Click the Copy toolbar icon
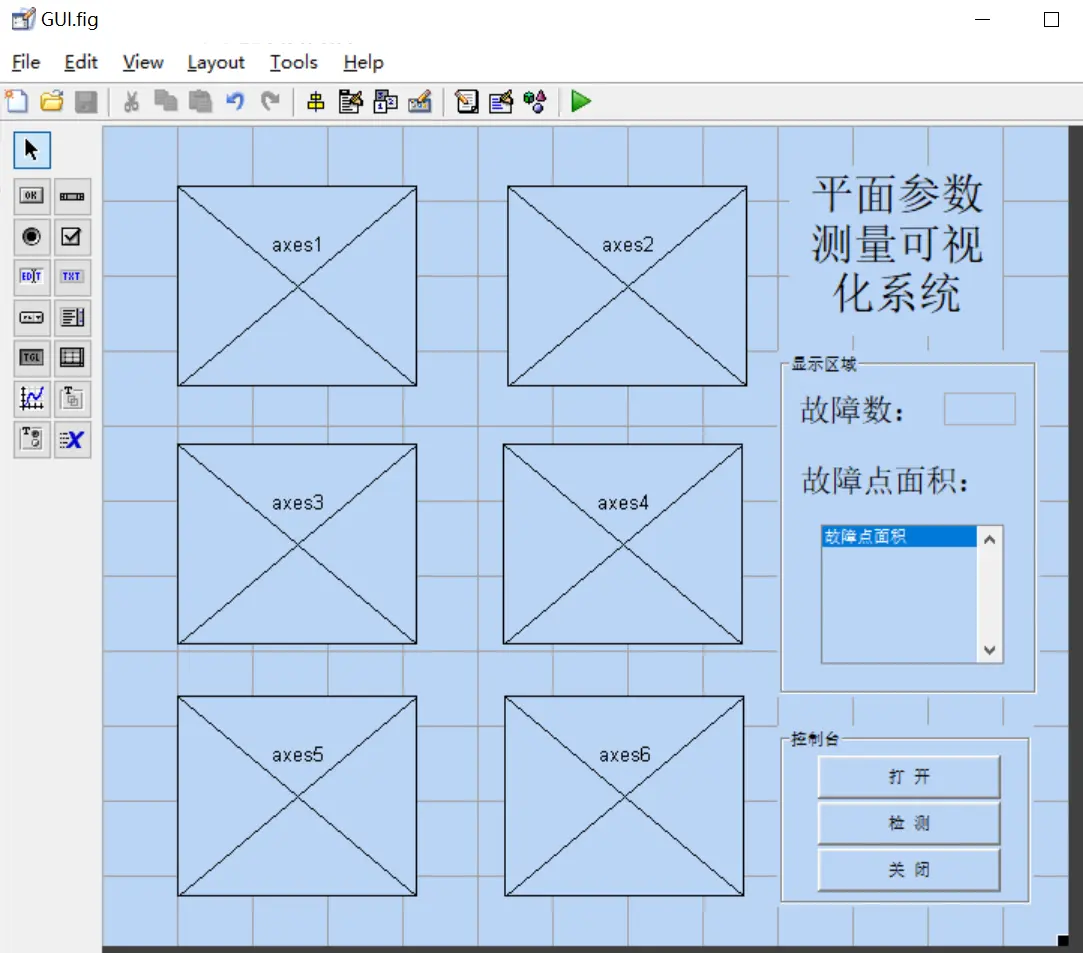Image resolution: width=1083 pixels, height=953 pixels. [x=166, y=102]
